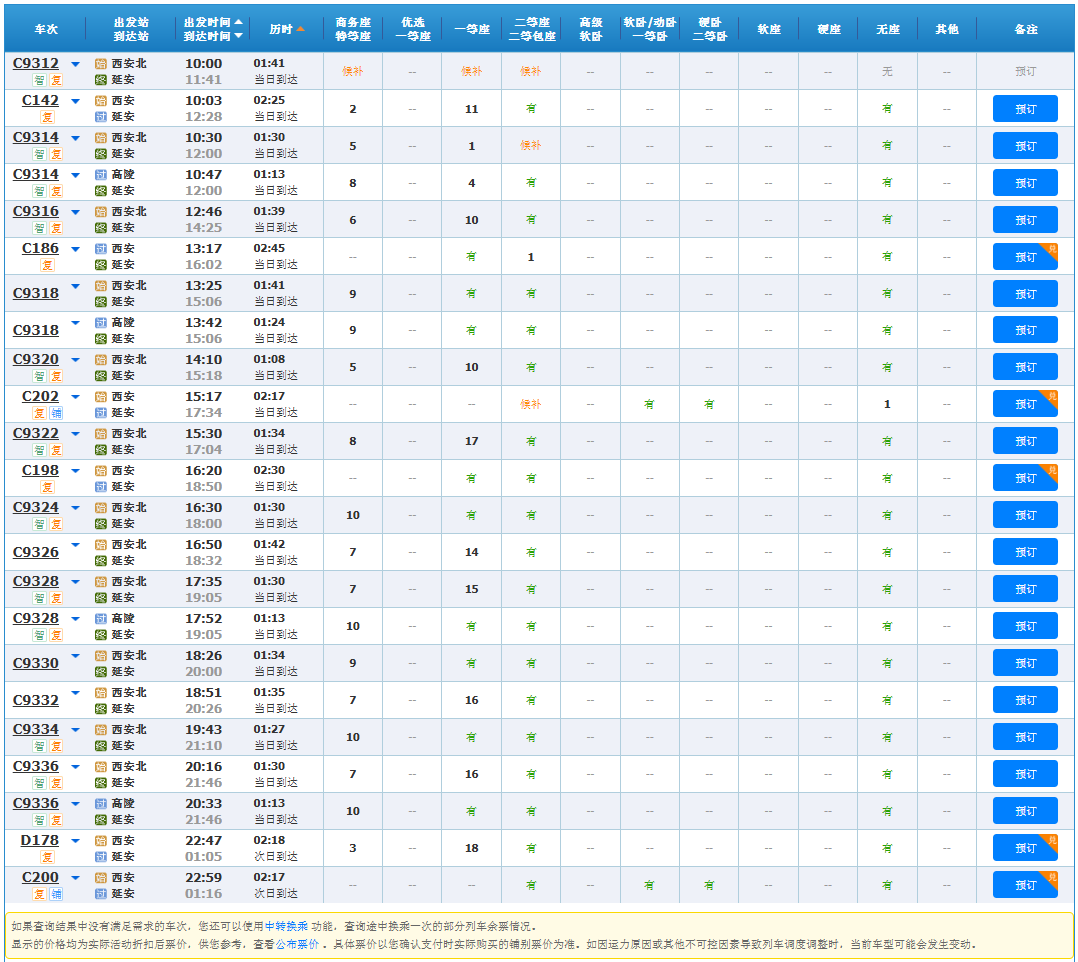Click the 智 badge under train C9324
This screenshot has height=962, width=1078.
(40, 524)
